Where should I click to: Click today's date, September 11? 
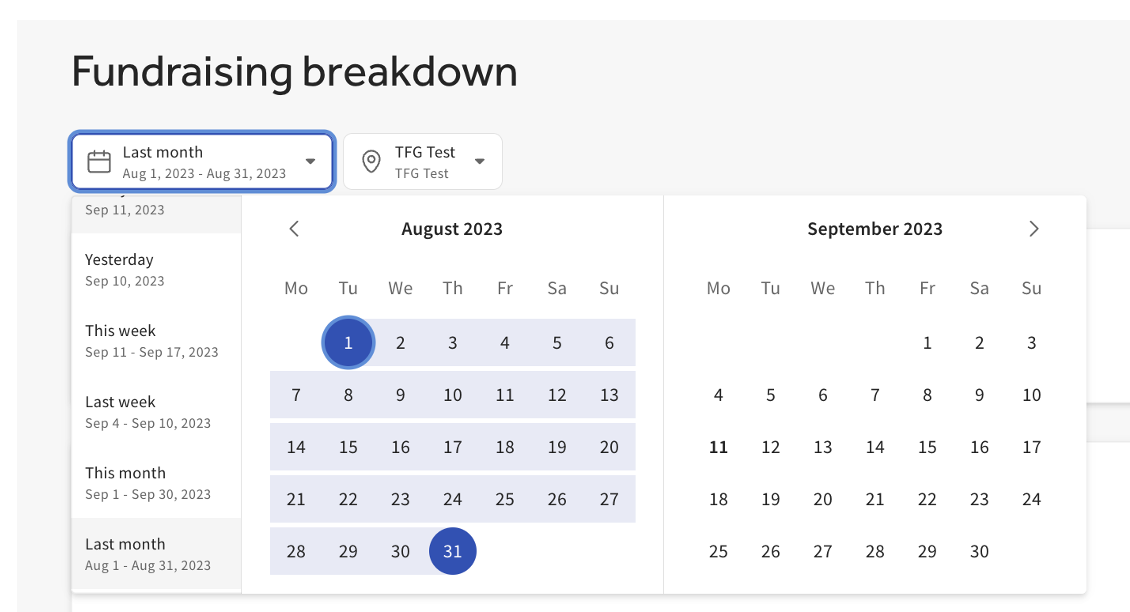718,447
